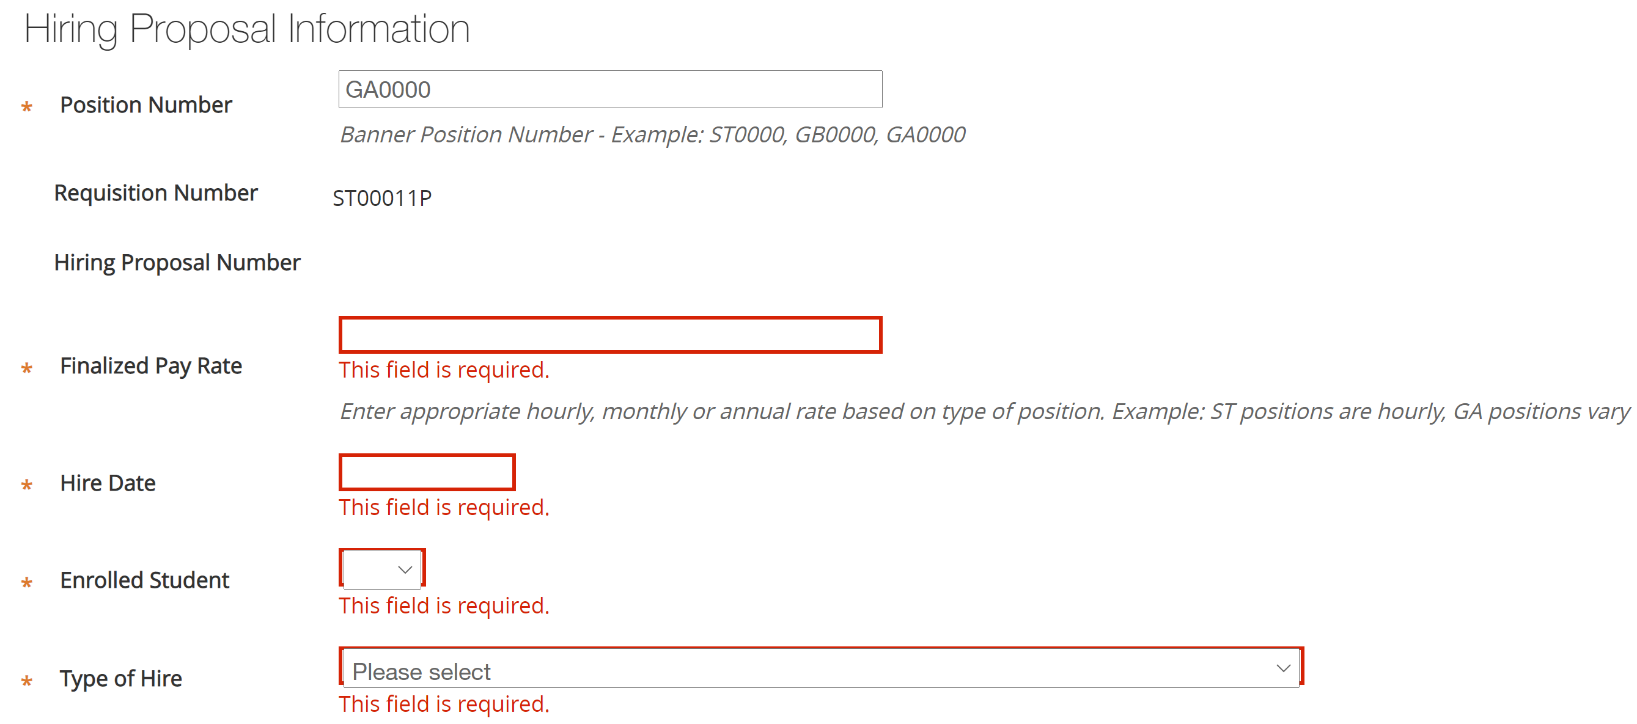1637x724 pixels.
Task: Click the required asterisk by Type of Hire
Action: [x=27, y=681]
